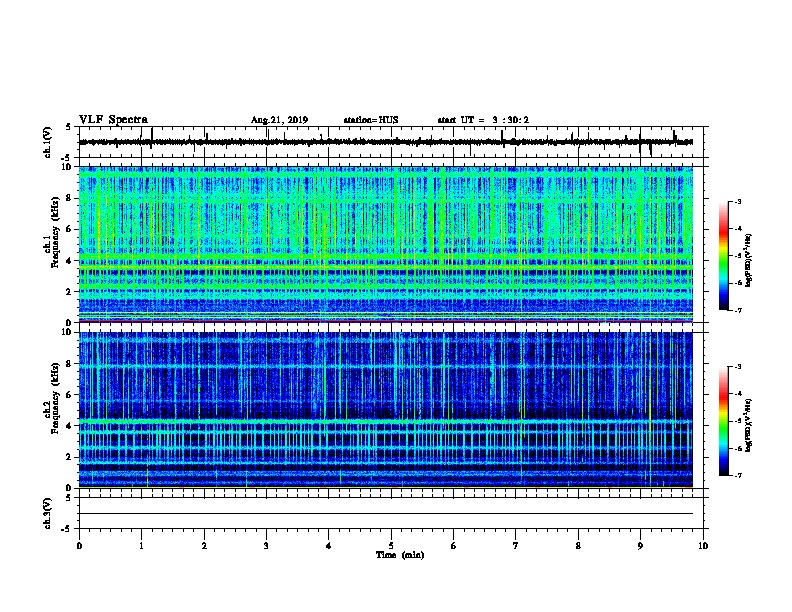792x612 pixels.
Task: Click time axis tick label '4'
Action: (329, 546)
